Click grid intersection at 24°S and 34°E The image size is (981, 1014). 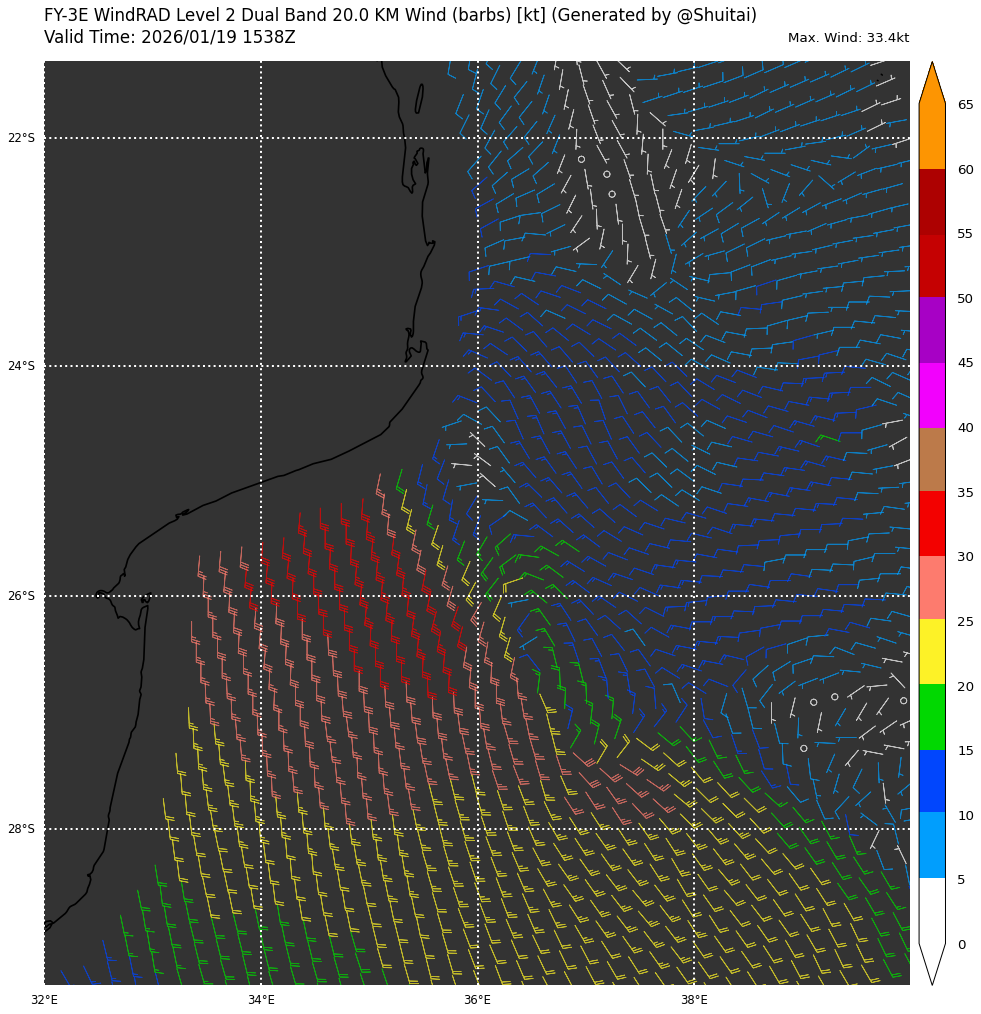(261, 366)
